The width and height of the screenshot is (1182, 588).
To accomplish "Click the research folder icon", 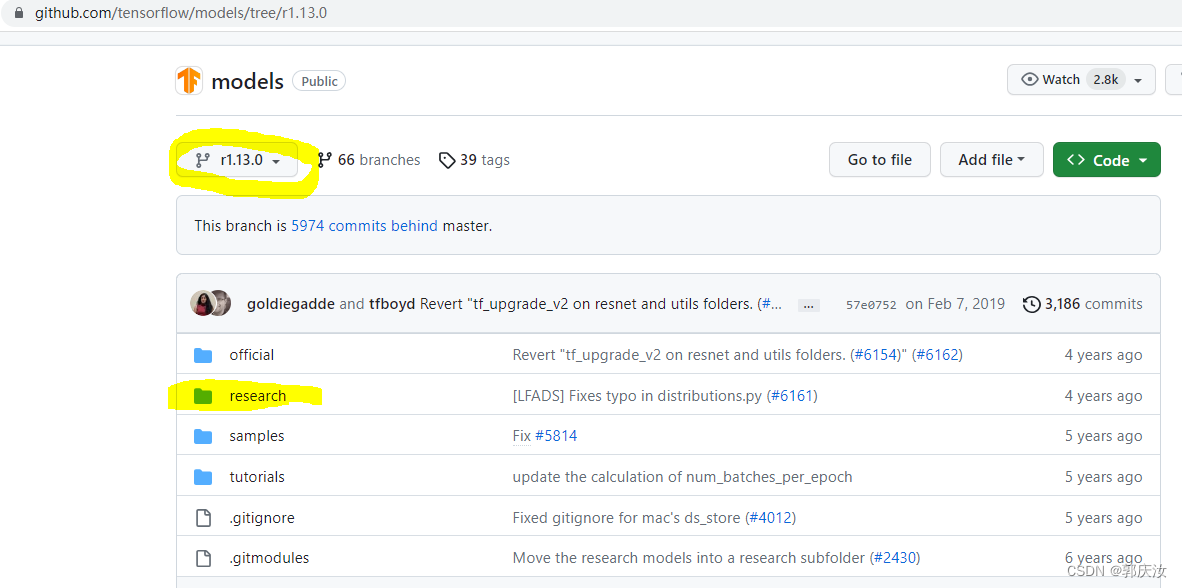I will point(203,396).
